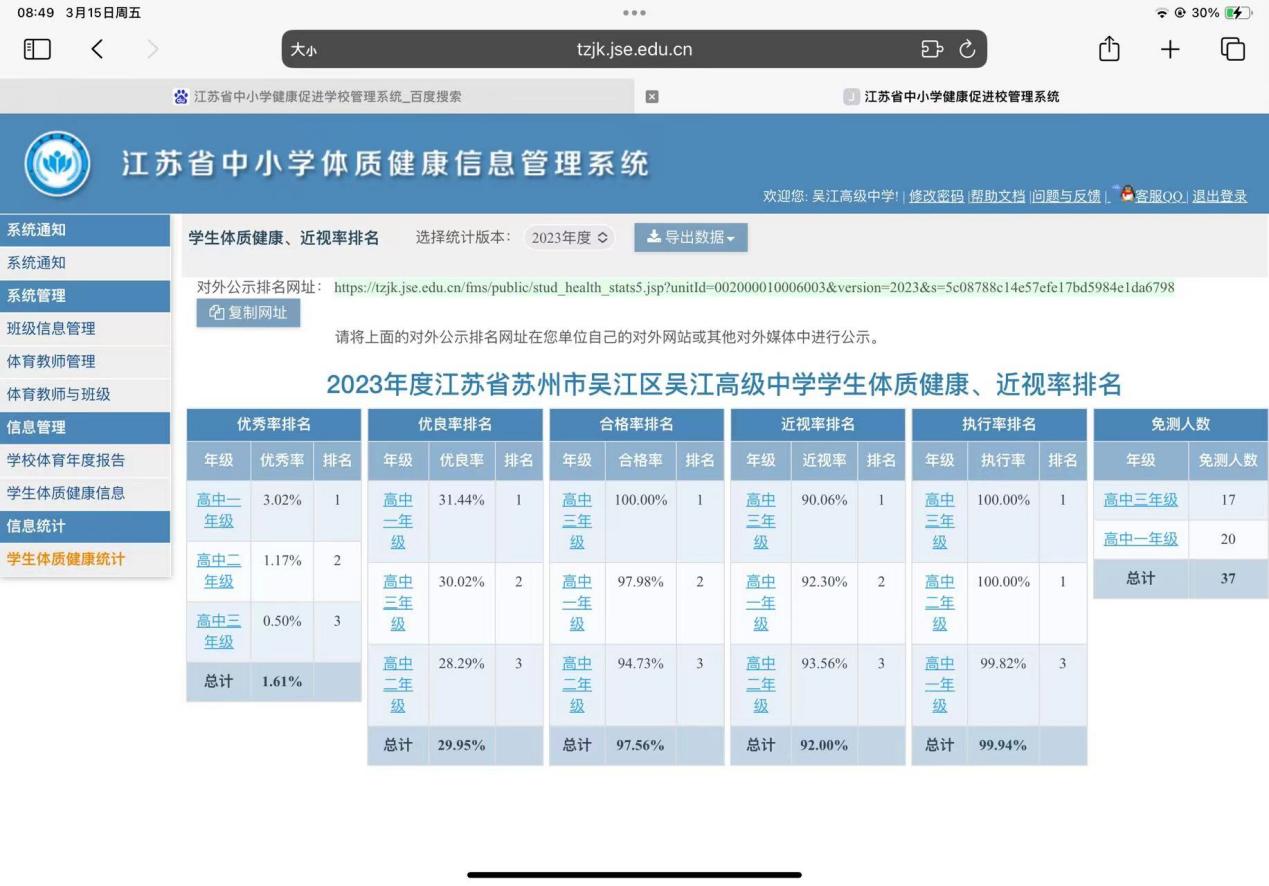
Task: Tap the battery indicator in the status bar
Action: click(x=1238, y=13)
